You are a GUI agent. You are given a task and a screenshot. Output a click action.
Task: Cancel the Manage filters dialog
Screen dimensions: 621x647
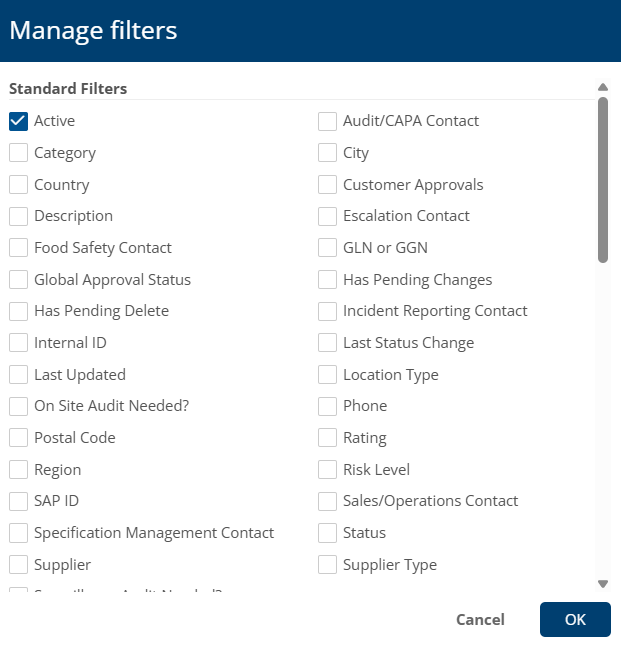tap(480, 619)
